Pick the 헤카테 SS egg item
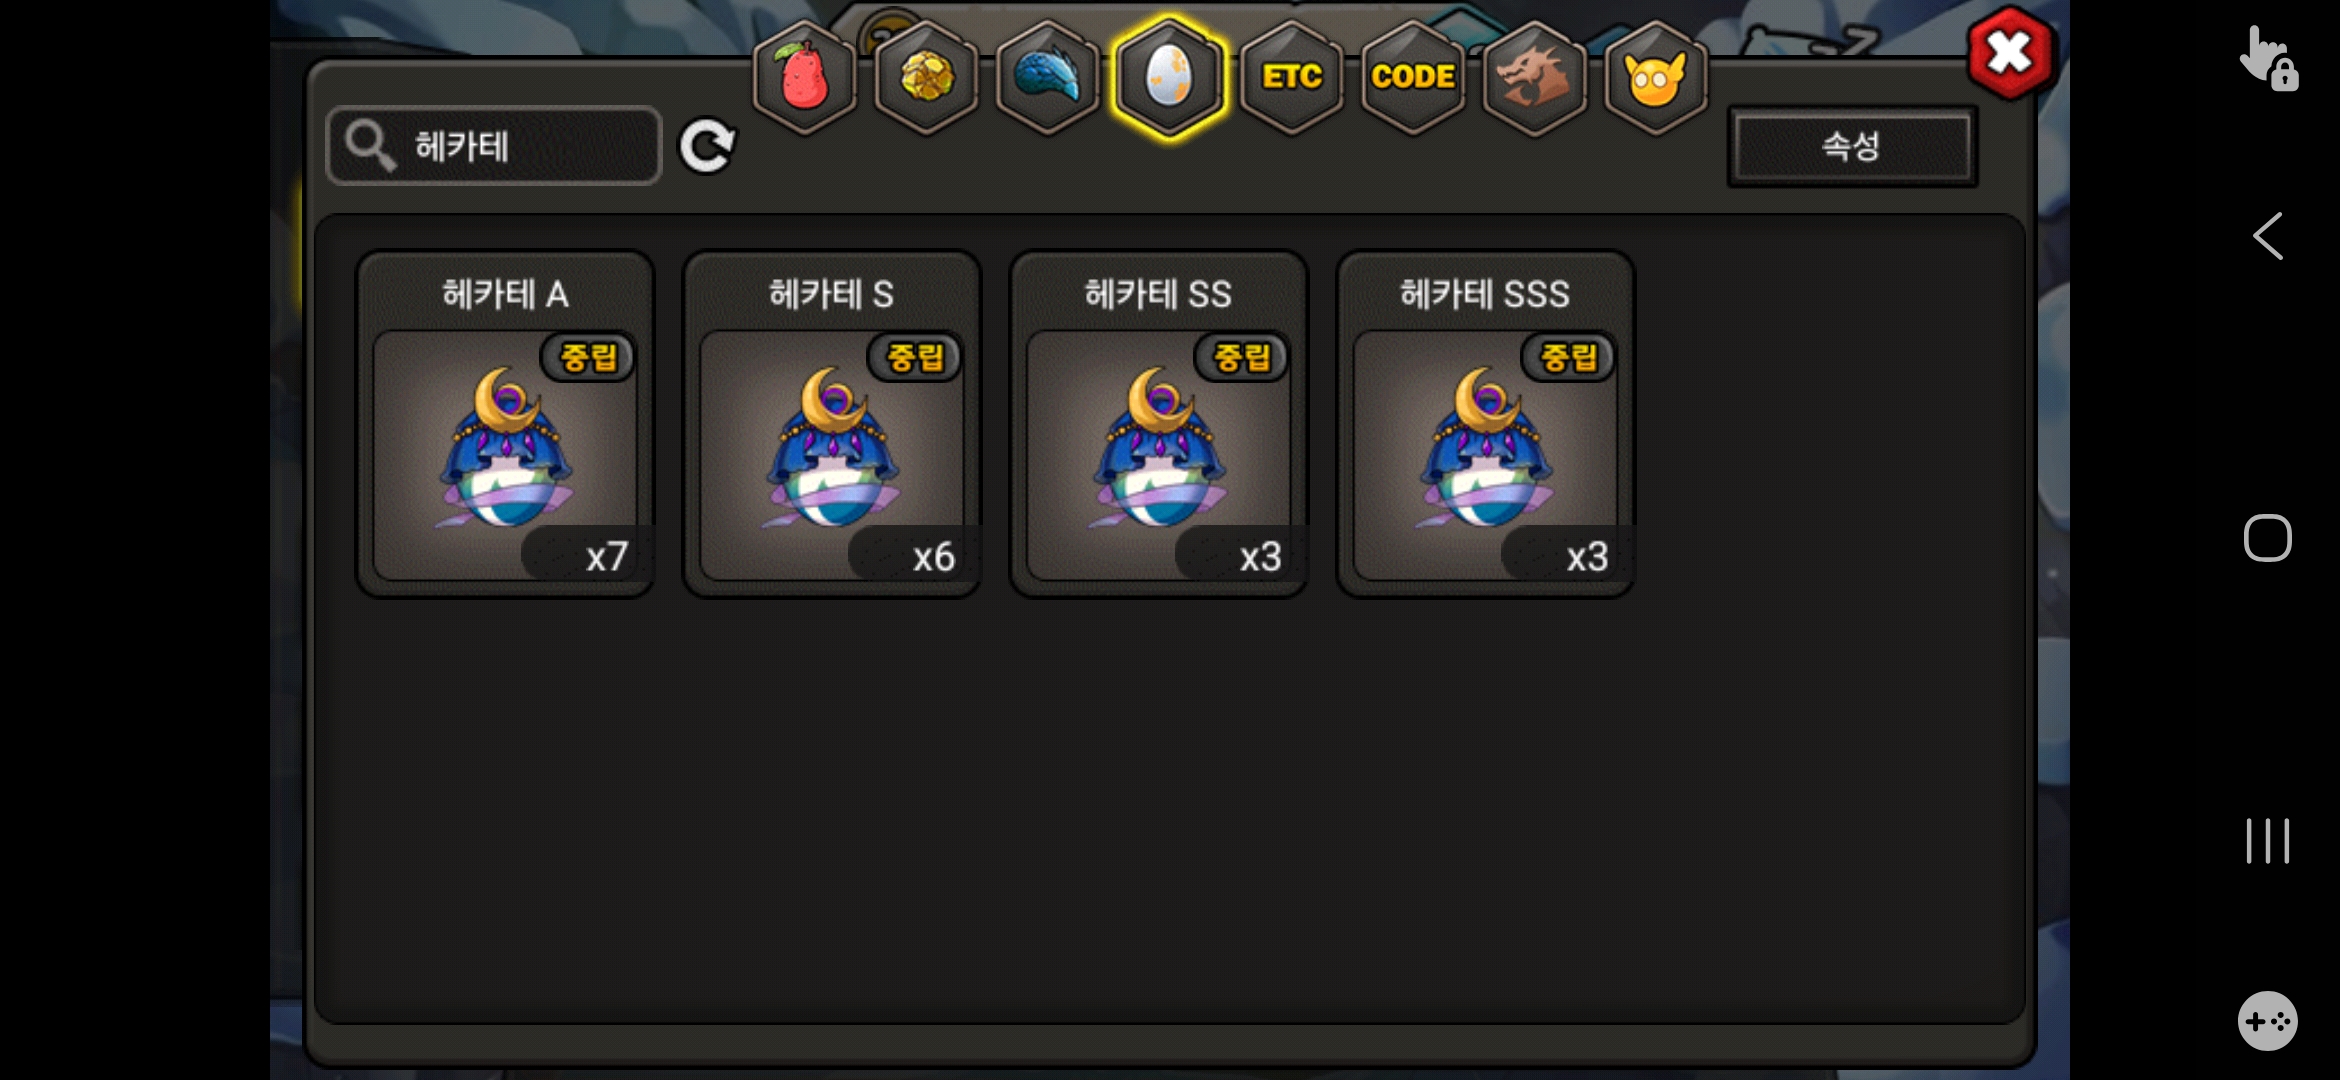The image size is (2340, 1080). [x=1159, y=424]
